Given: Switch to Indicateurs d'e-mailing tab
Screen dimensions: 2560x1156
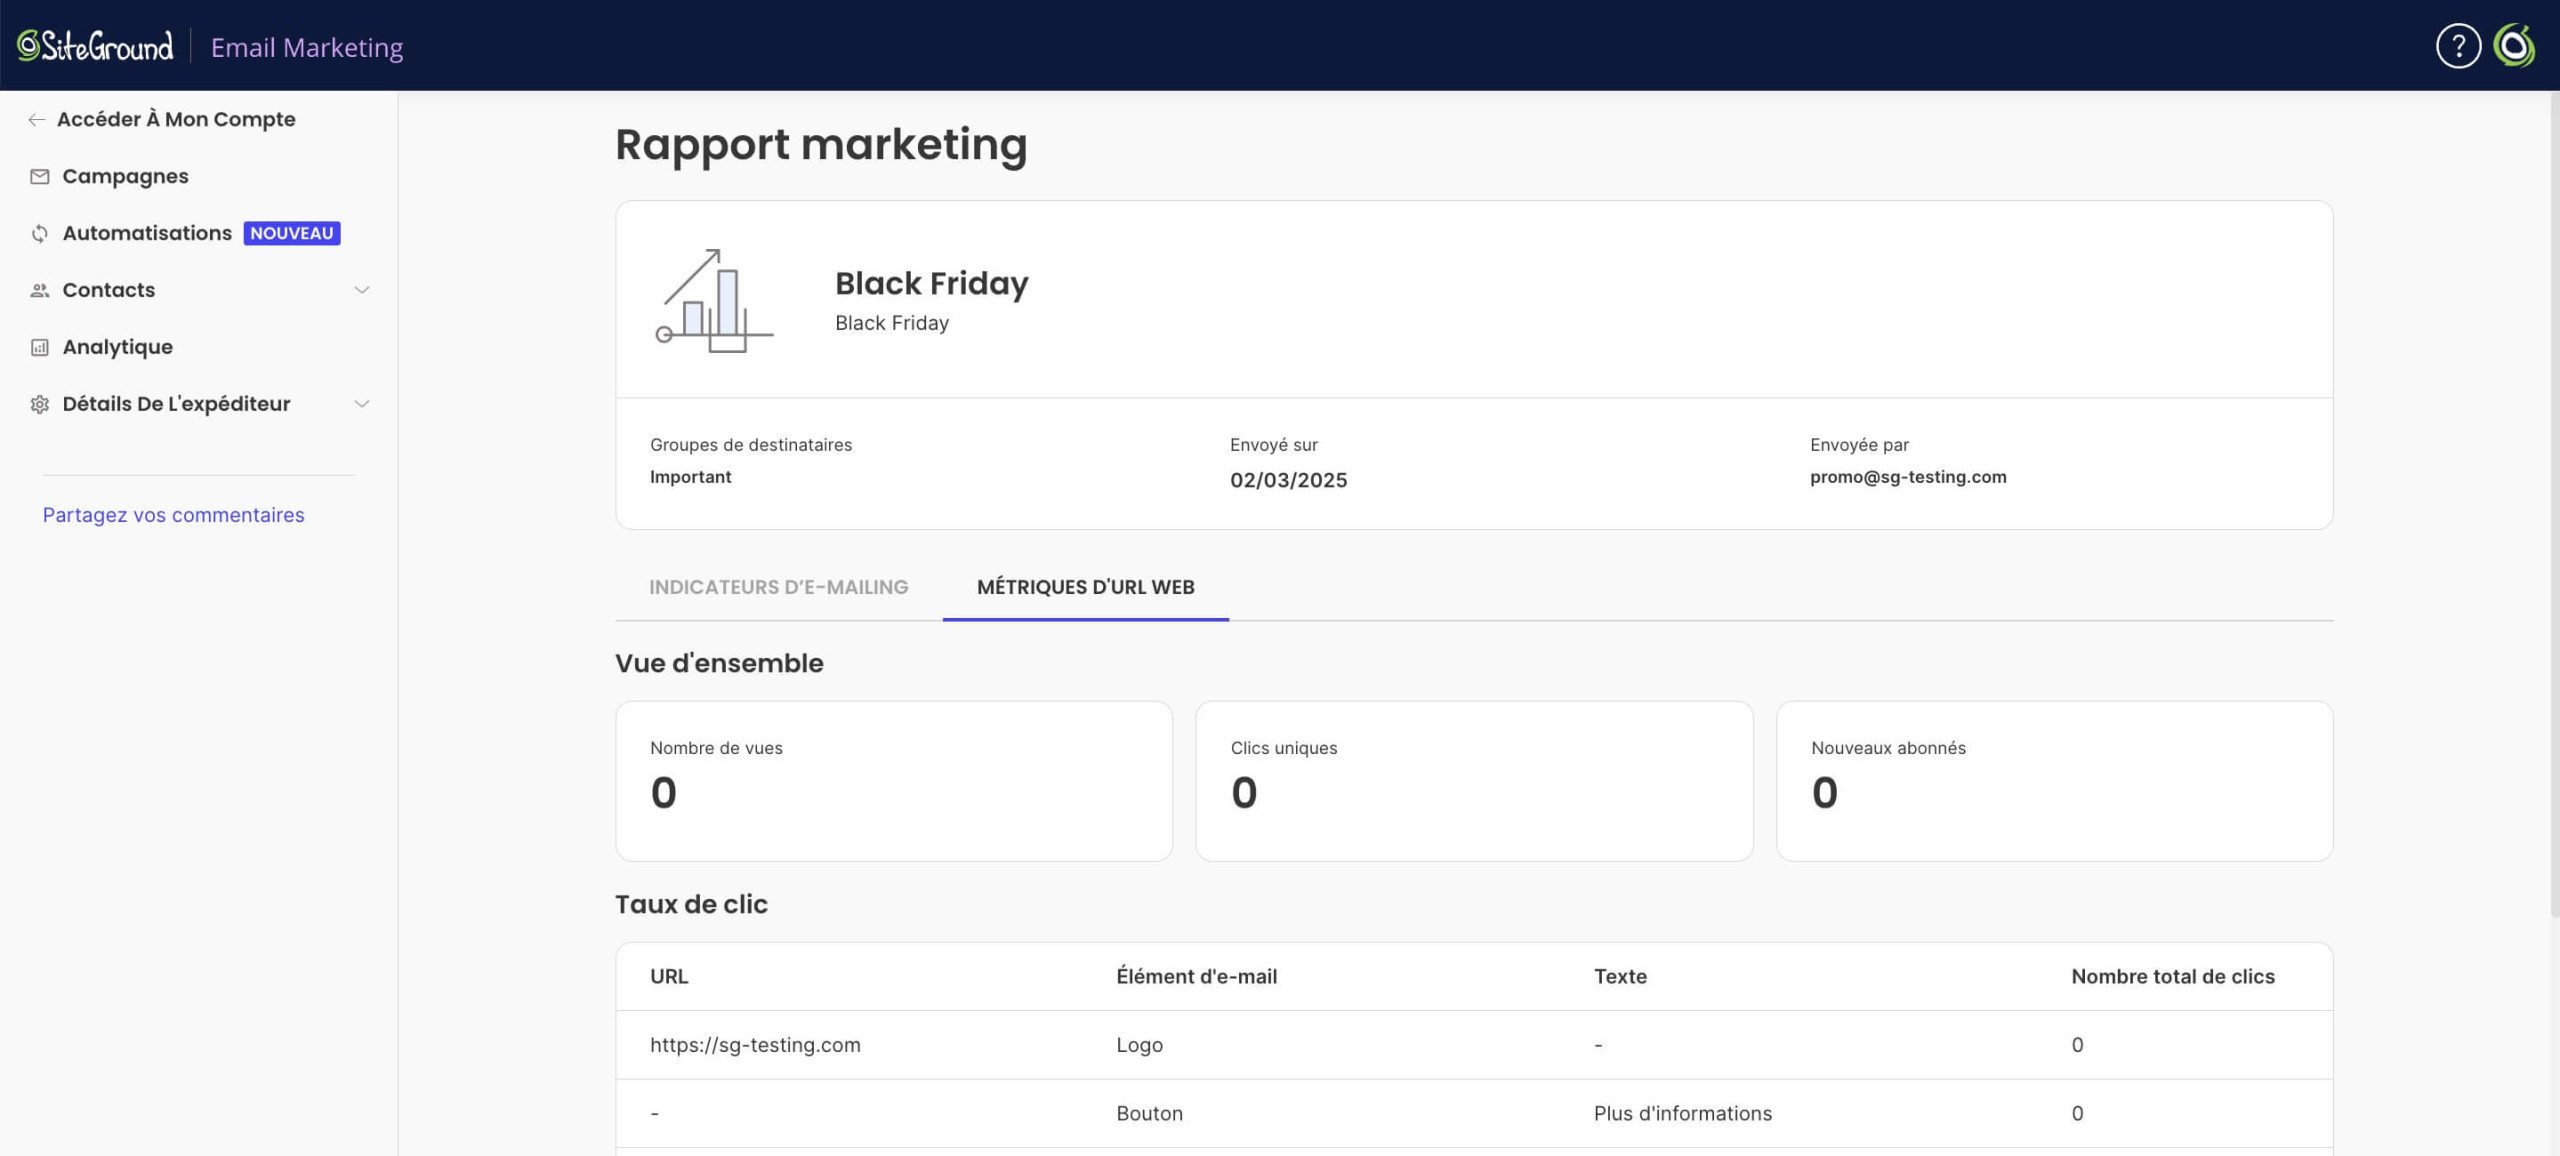Looking at the screenshot, I should click(778, 587).
